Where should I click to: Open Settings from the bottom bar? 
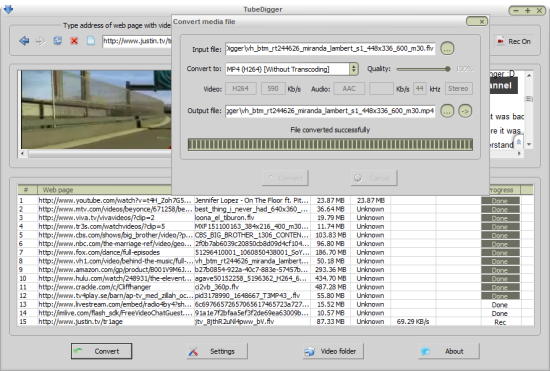[x=217, y=351]
